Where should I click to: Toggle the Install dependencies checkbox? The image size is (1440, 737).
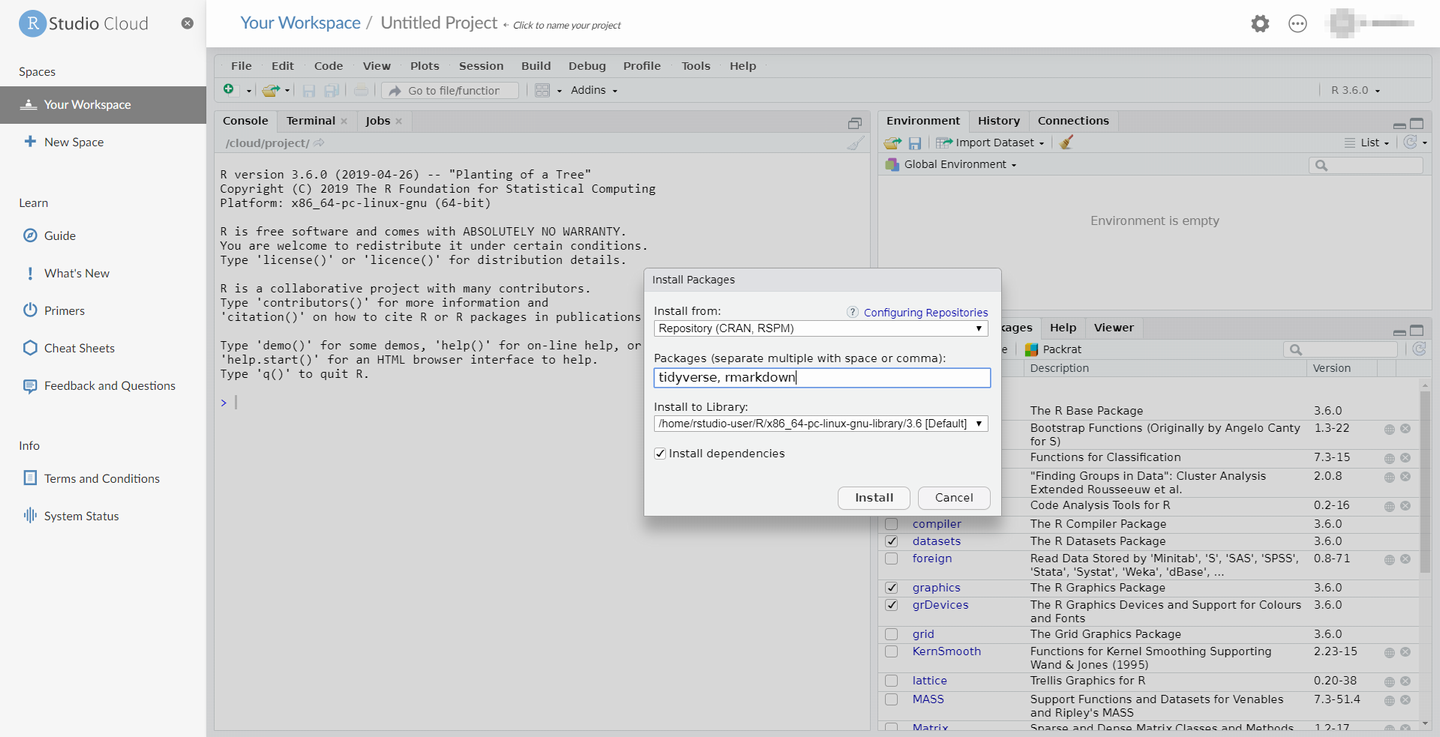point(660,454)
